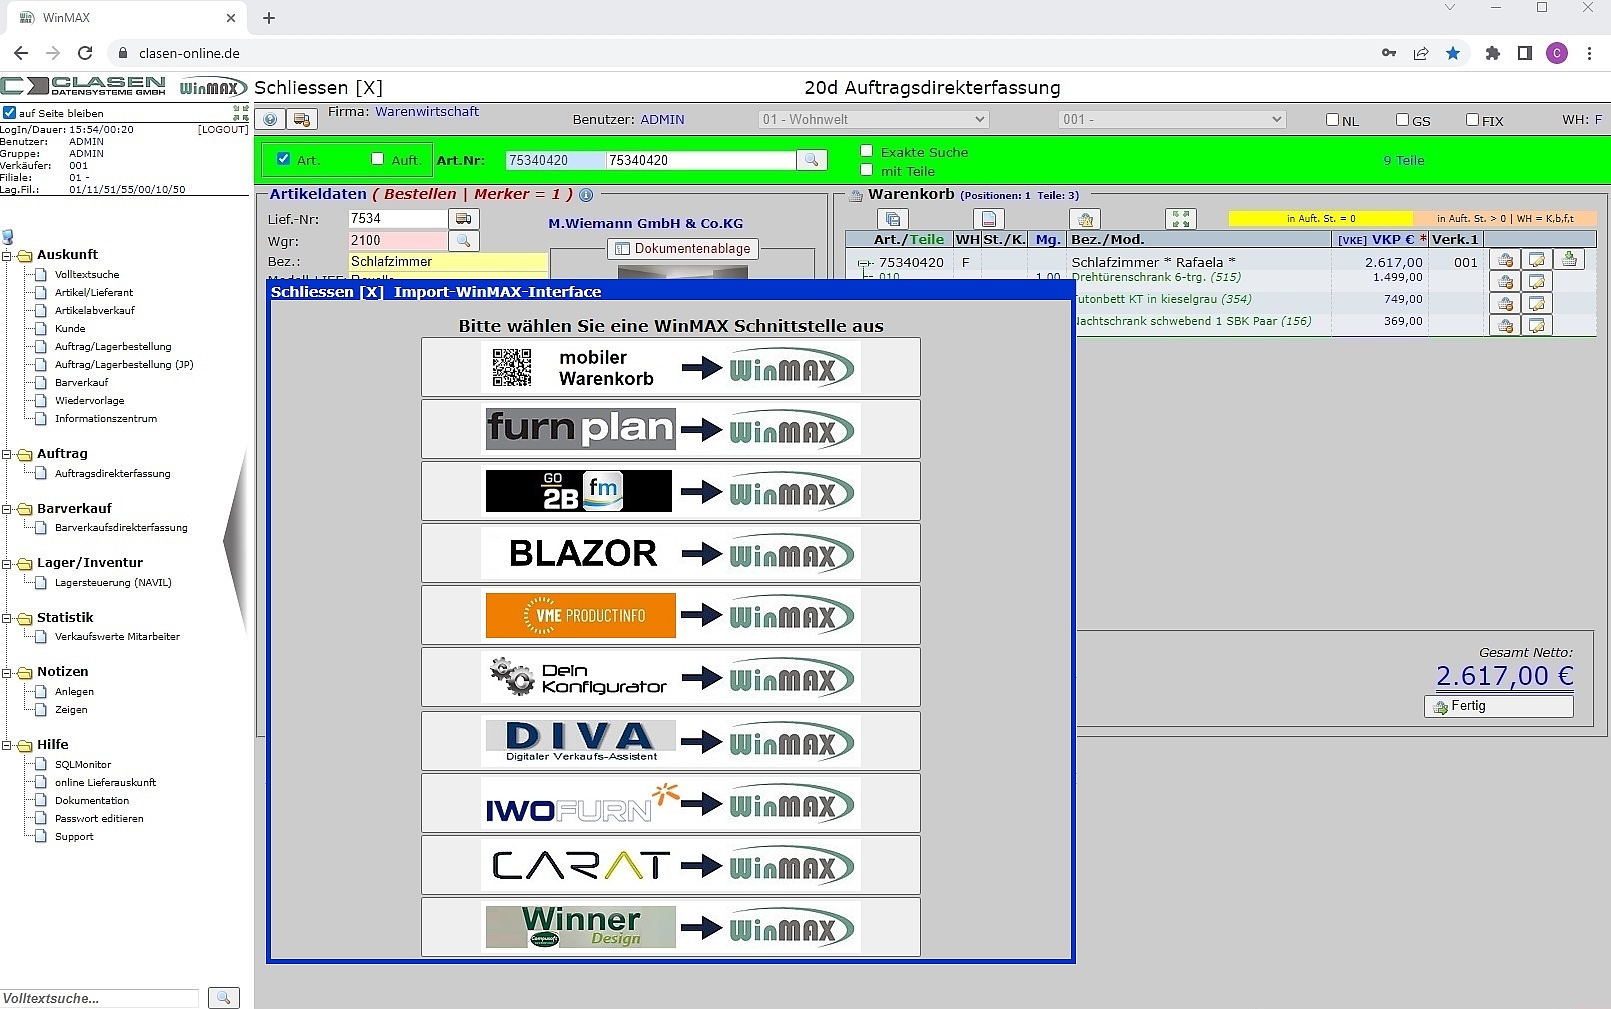Click green download basket icon in Rafaela row
Viewport: 1611px width, 1009px height.
(x=1569, y=260)
